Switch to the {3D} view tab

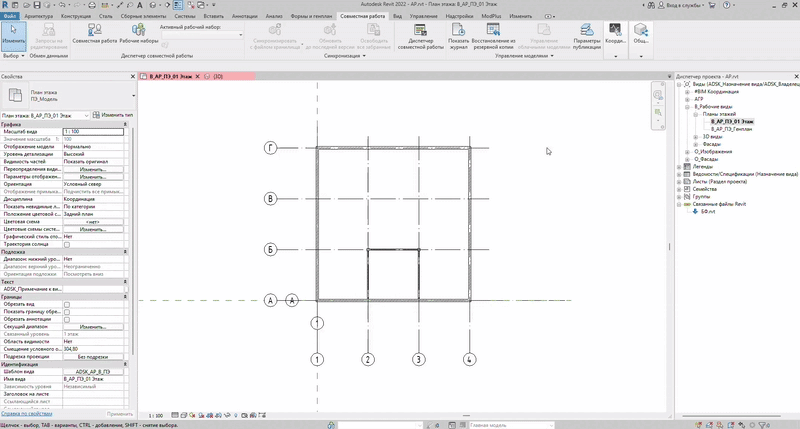[217, 77]
